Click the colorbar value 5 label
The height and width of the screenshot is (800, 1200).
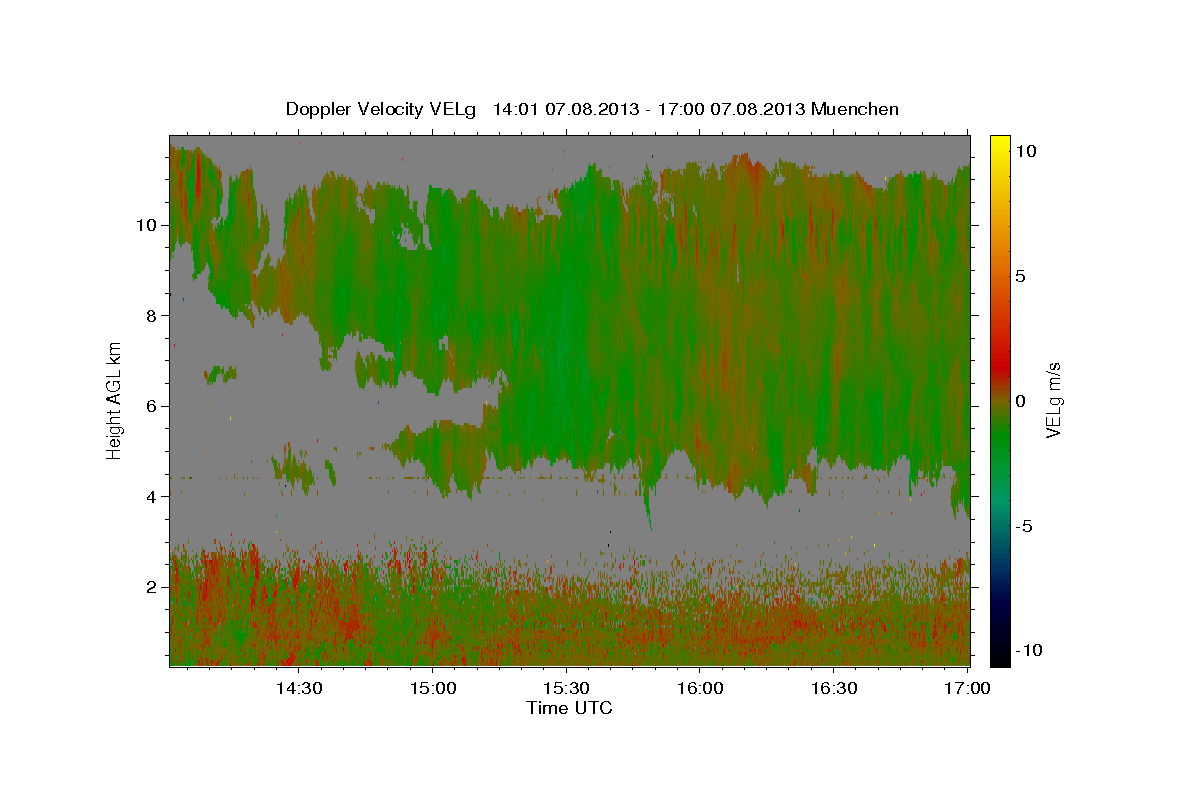click(x=1020, y=276)
